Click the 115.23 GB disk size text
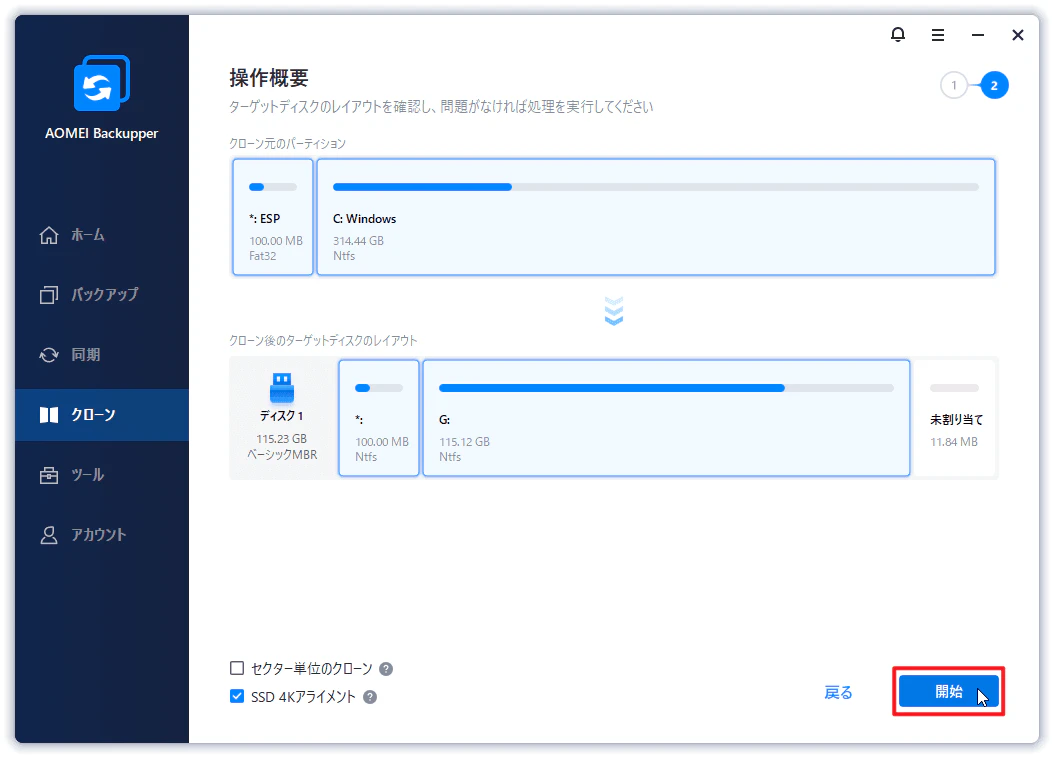The image size is (1054, 758). pyautogui.click(x=282, y=439)
